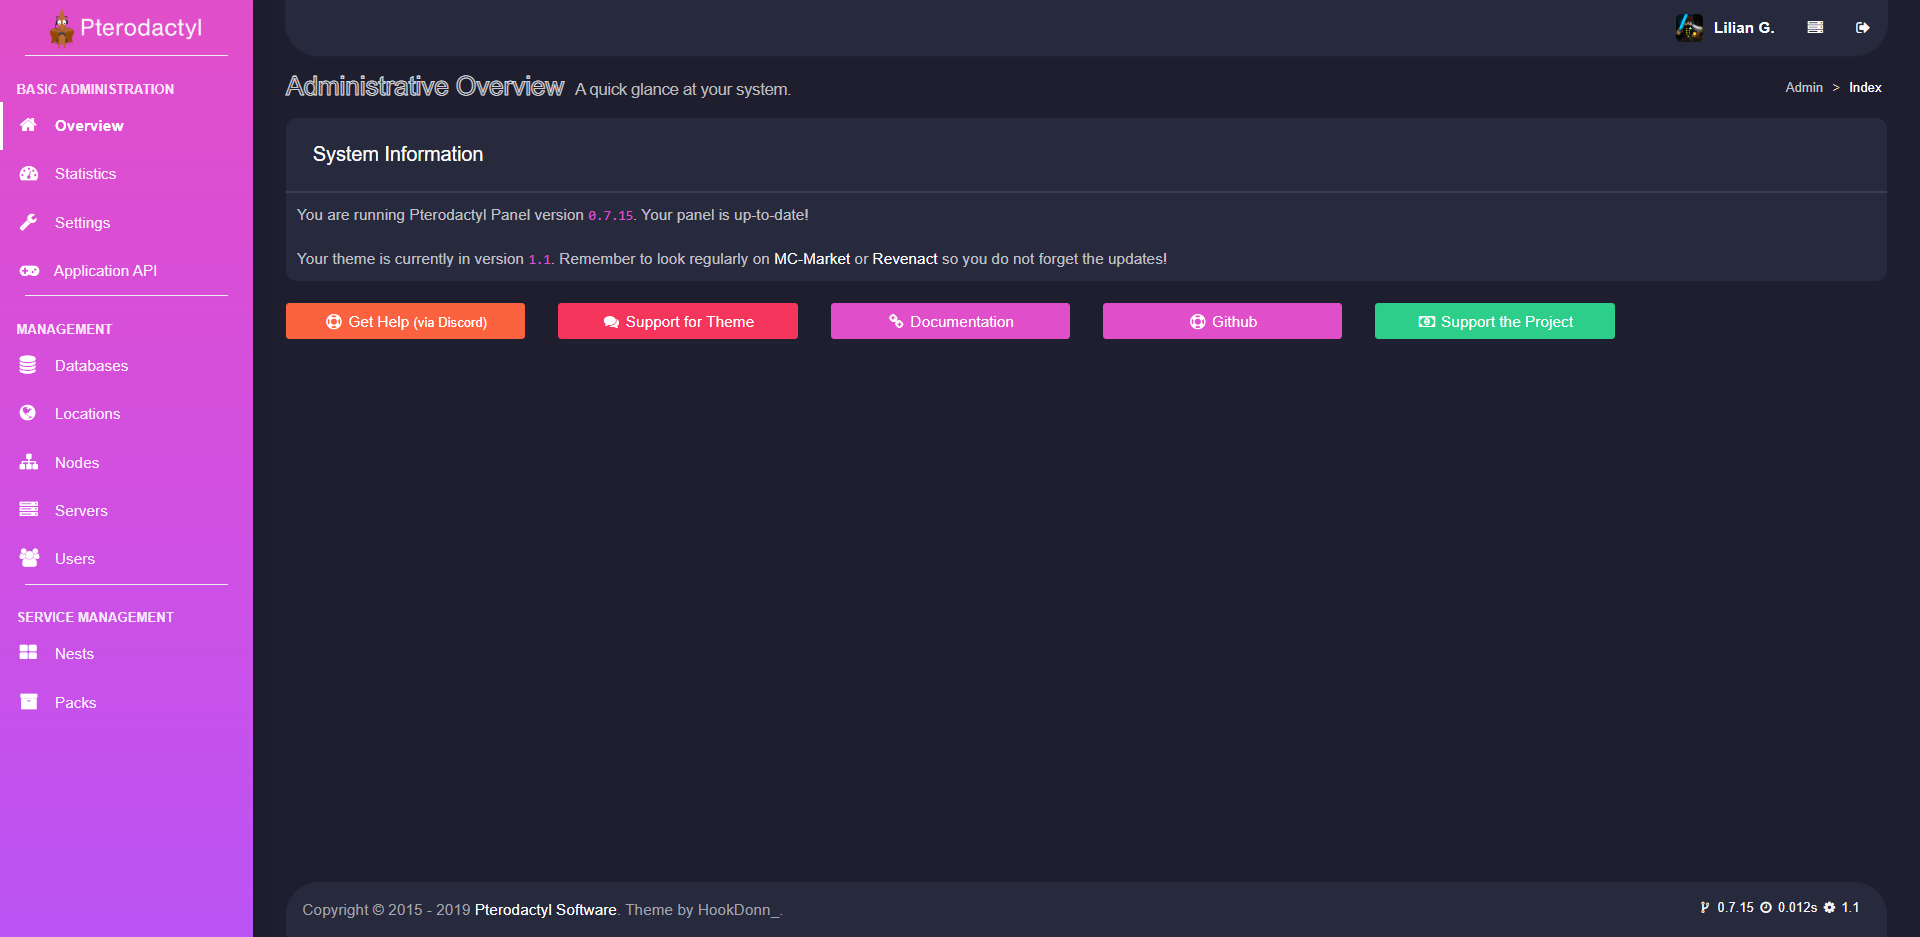Click the Statistics gauge icon in sidebar
1920x937 pixels.
29,174
